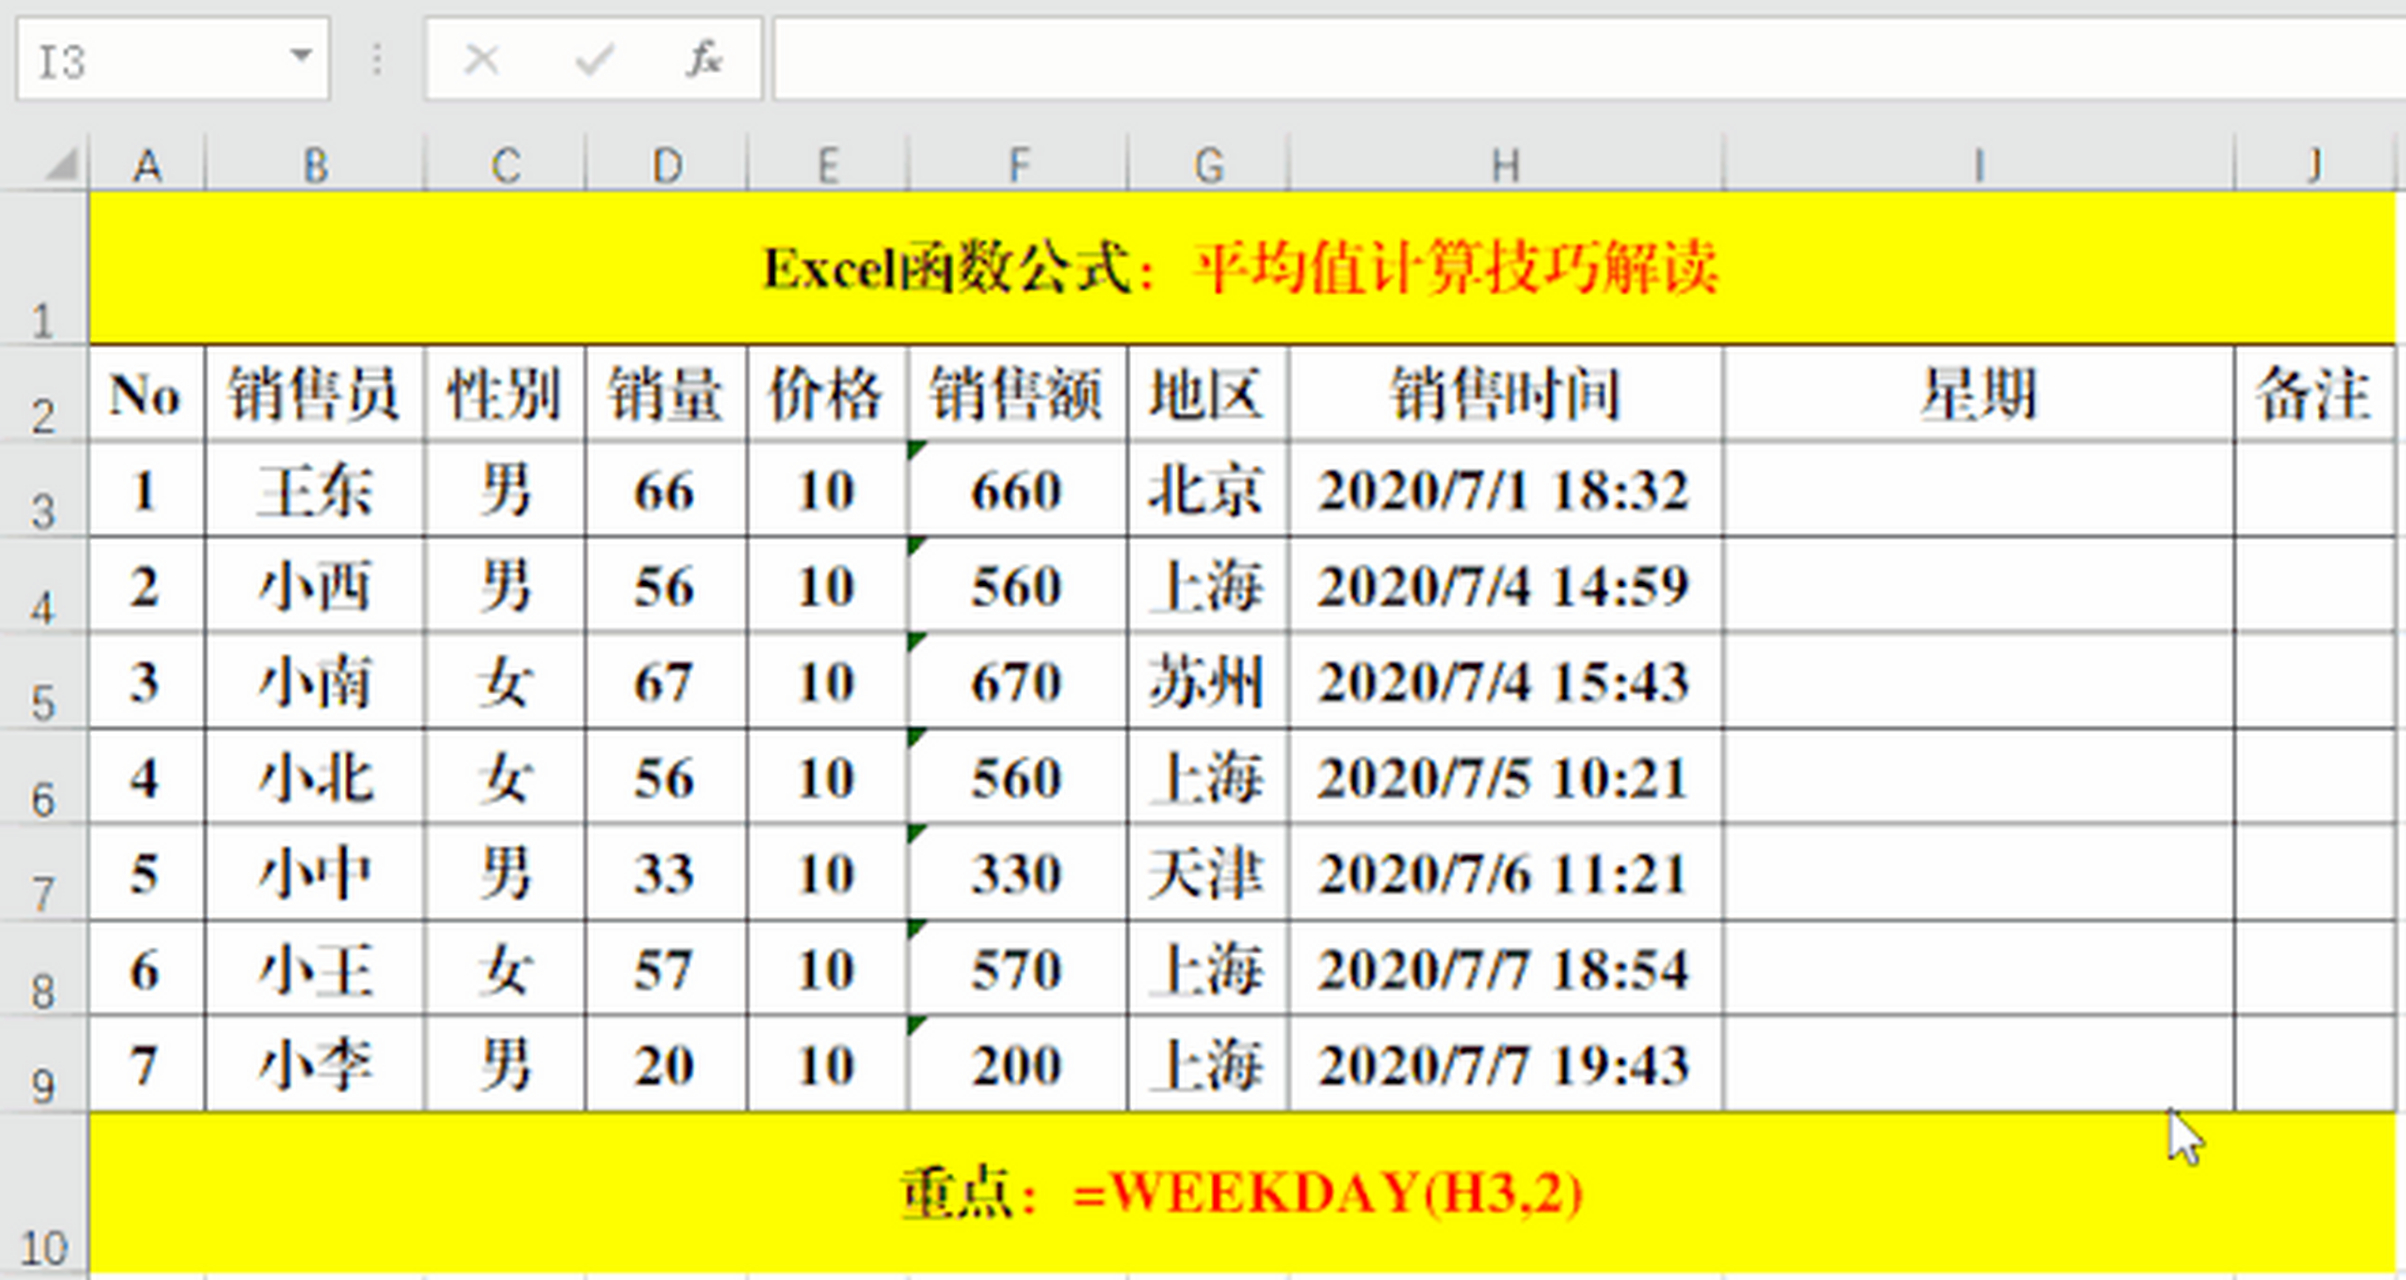Select the cell containing 小李
This screenshot has height=1280, width=2406.
315,1065
